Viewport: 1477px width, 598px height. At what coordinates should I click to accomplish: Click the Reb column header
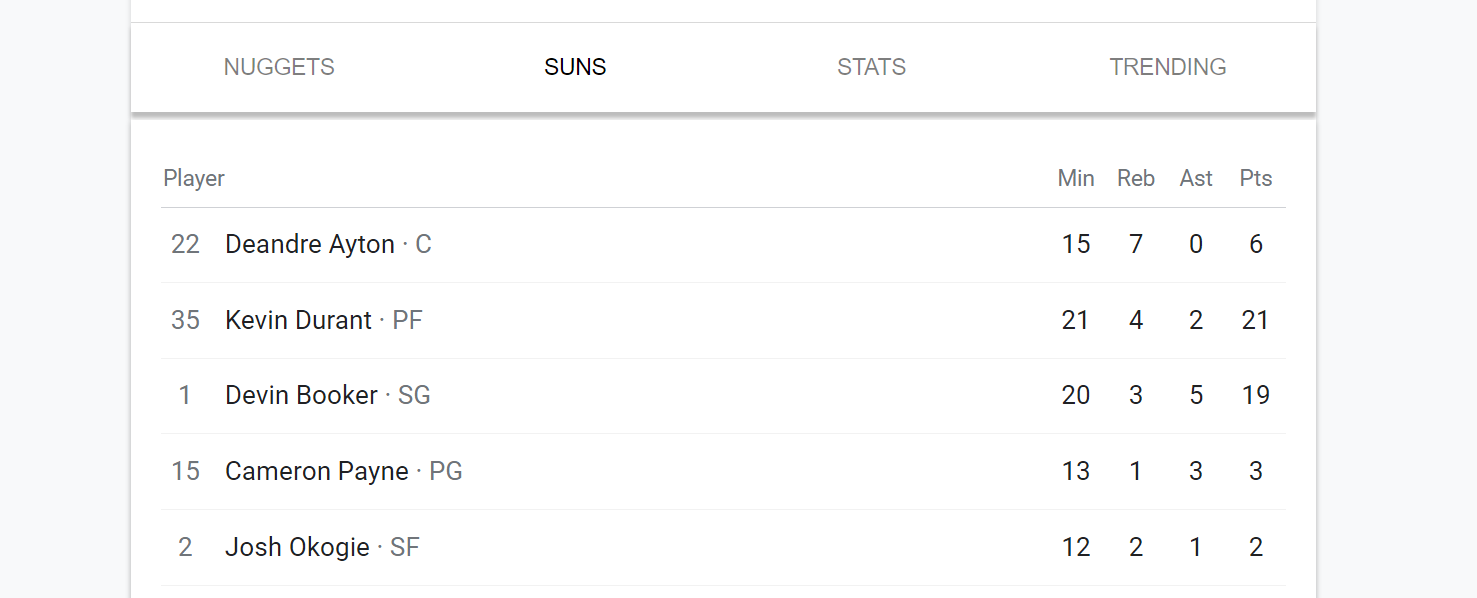[x=1136, y=178]
